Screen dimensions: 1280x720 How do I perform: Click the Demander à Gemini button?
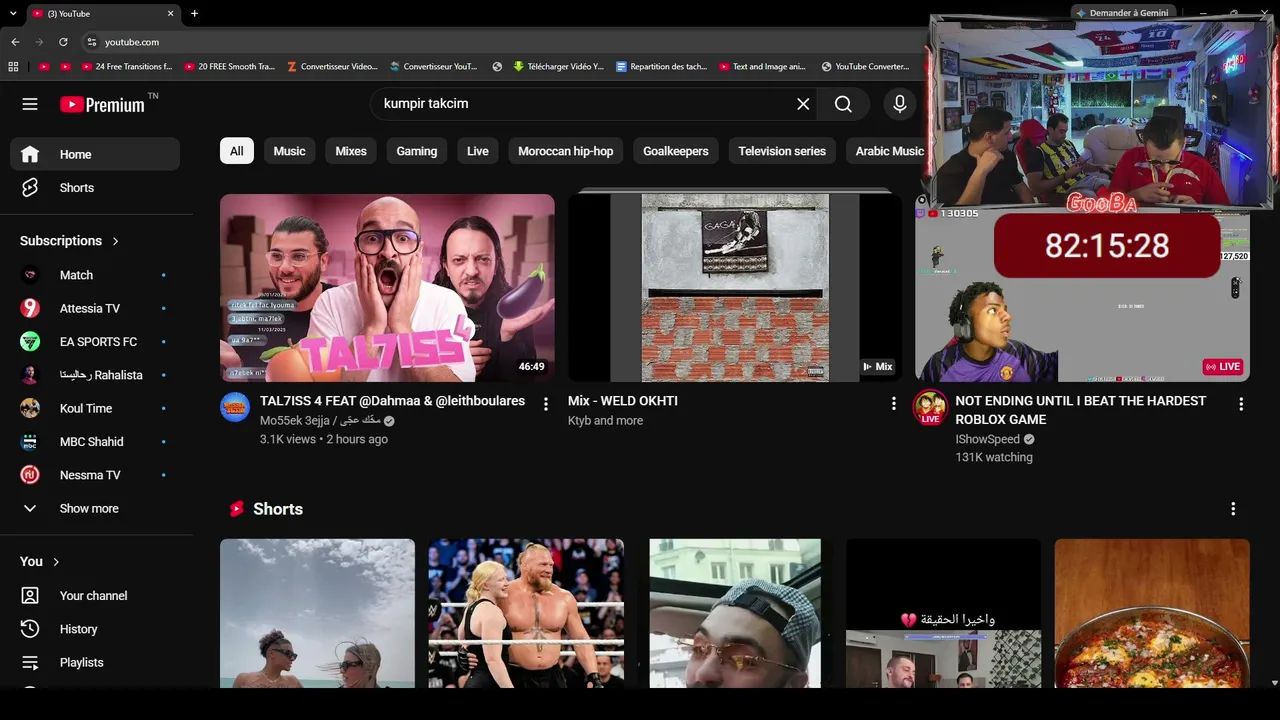coord(1121,13)
